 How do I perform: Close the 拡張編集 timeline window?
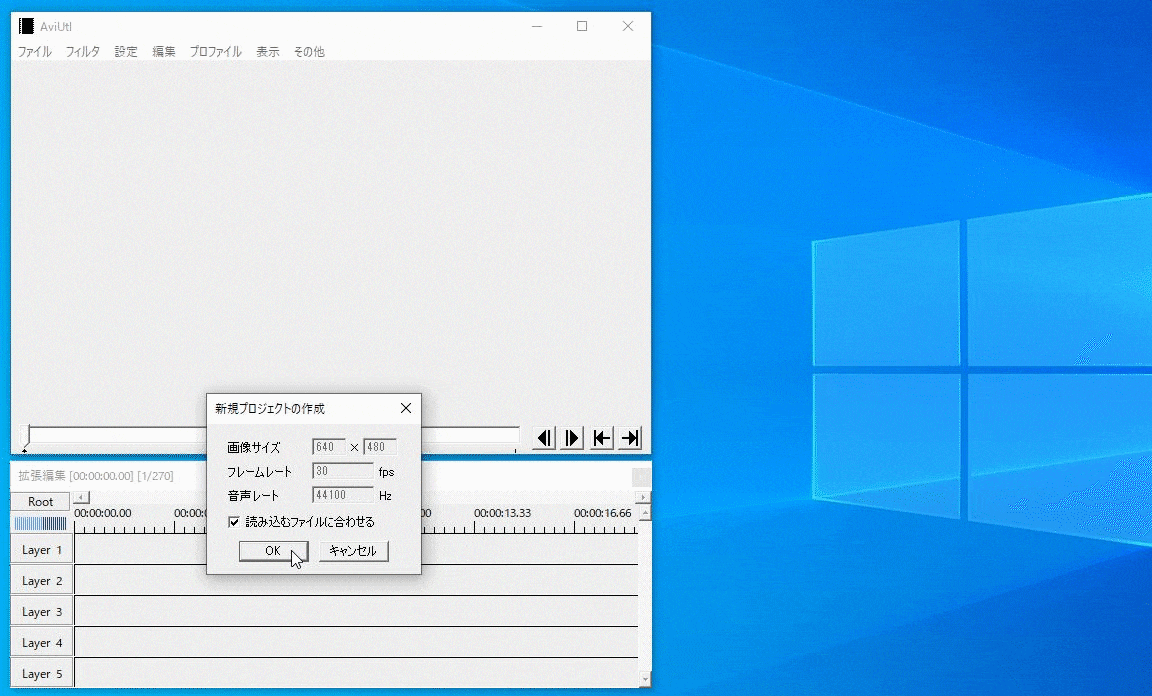(x=641, y=476)
